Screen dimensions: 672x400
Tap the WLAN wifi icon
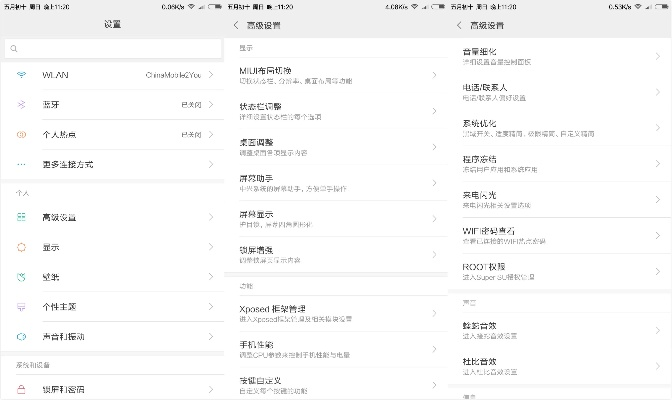tap(21, 76)
